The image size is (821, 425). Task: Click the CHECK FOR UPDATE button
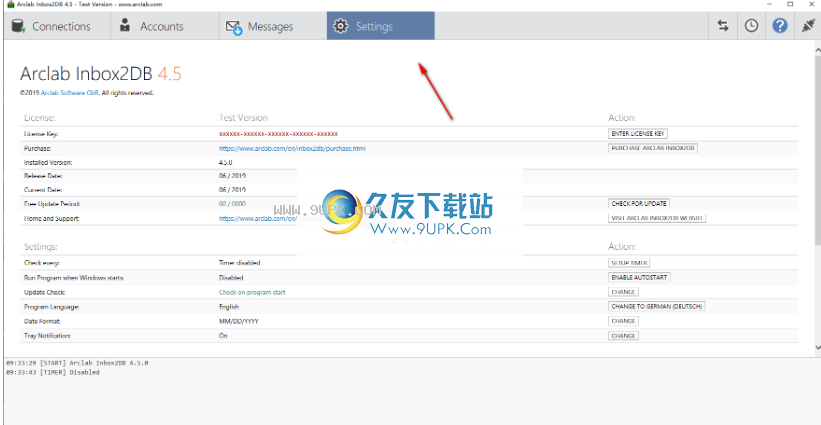pos(639,204)
